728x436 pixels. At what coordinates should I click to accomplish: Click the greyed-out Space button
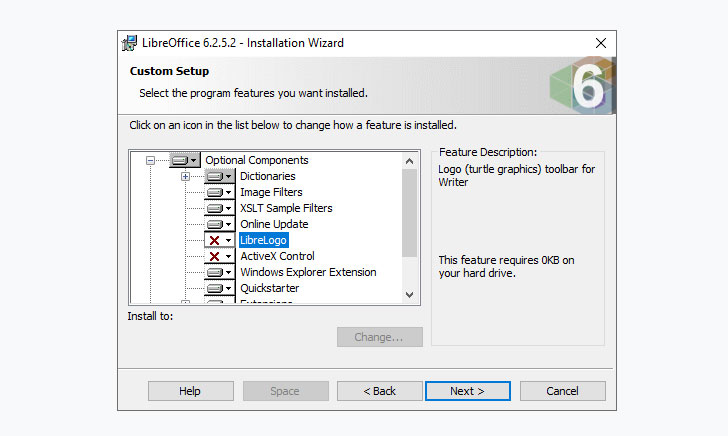click(286, 391)
